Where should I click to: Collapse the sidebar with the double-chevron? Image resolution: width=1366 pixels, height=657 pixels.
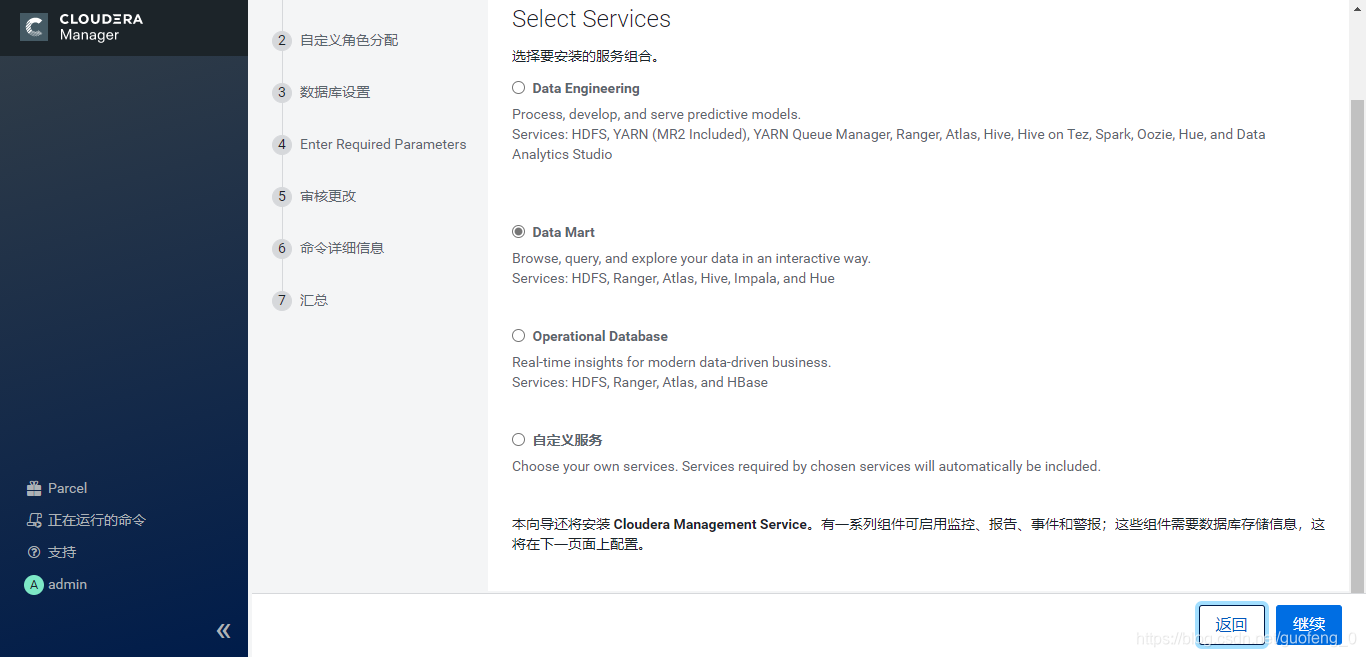(224, 630)
